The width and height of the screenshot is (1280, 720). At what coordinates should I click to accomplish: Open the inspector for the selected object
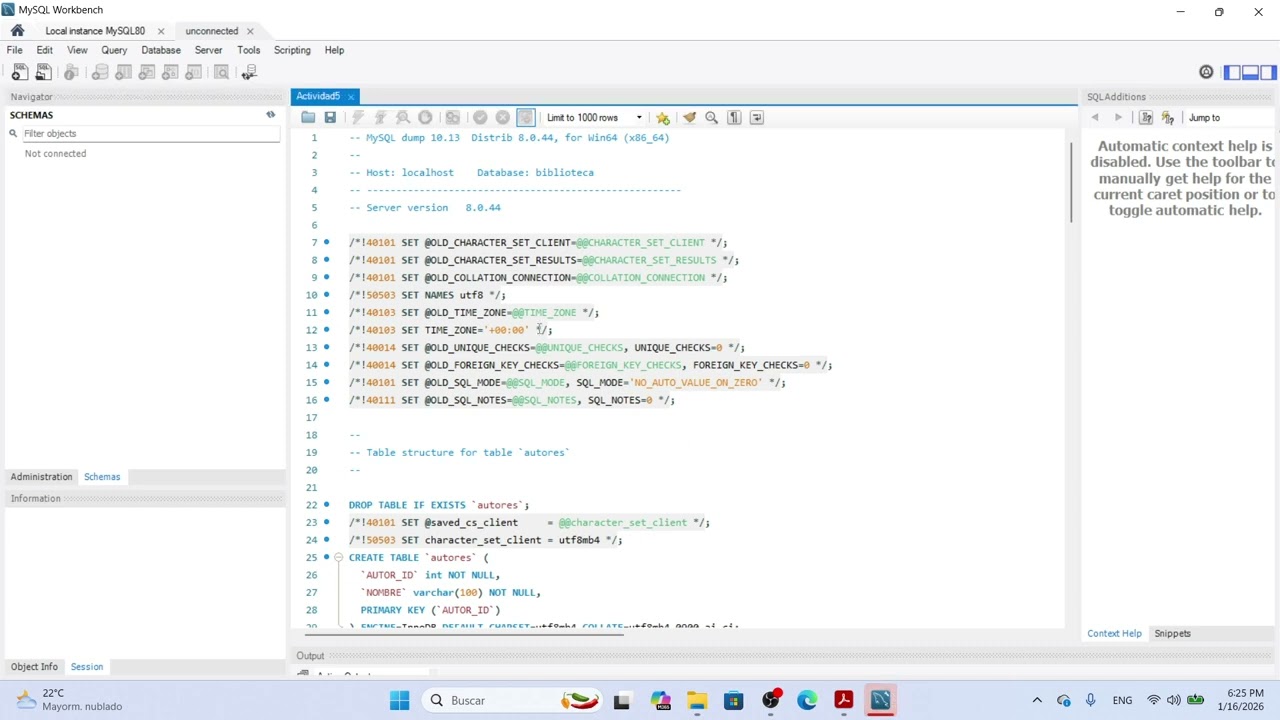[x=71, y=72]
